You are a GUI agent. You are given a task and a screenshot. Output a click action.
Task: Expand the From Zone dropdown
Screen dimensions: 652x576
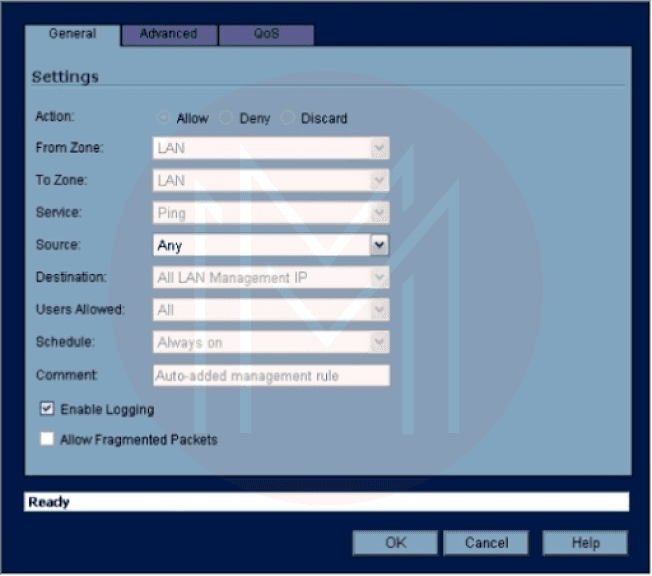coord(379,149)
